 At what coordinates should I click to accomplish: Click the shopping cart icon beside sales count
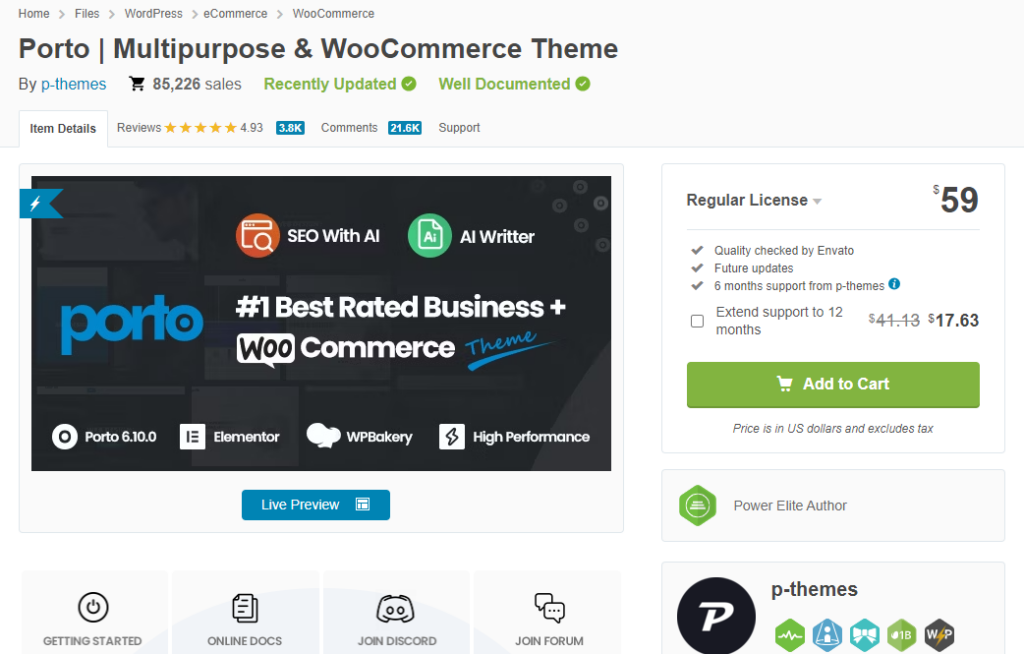pyautogui.click(x=137, y=84)
